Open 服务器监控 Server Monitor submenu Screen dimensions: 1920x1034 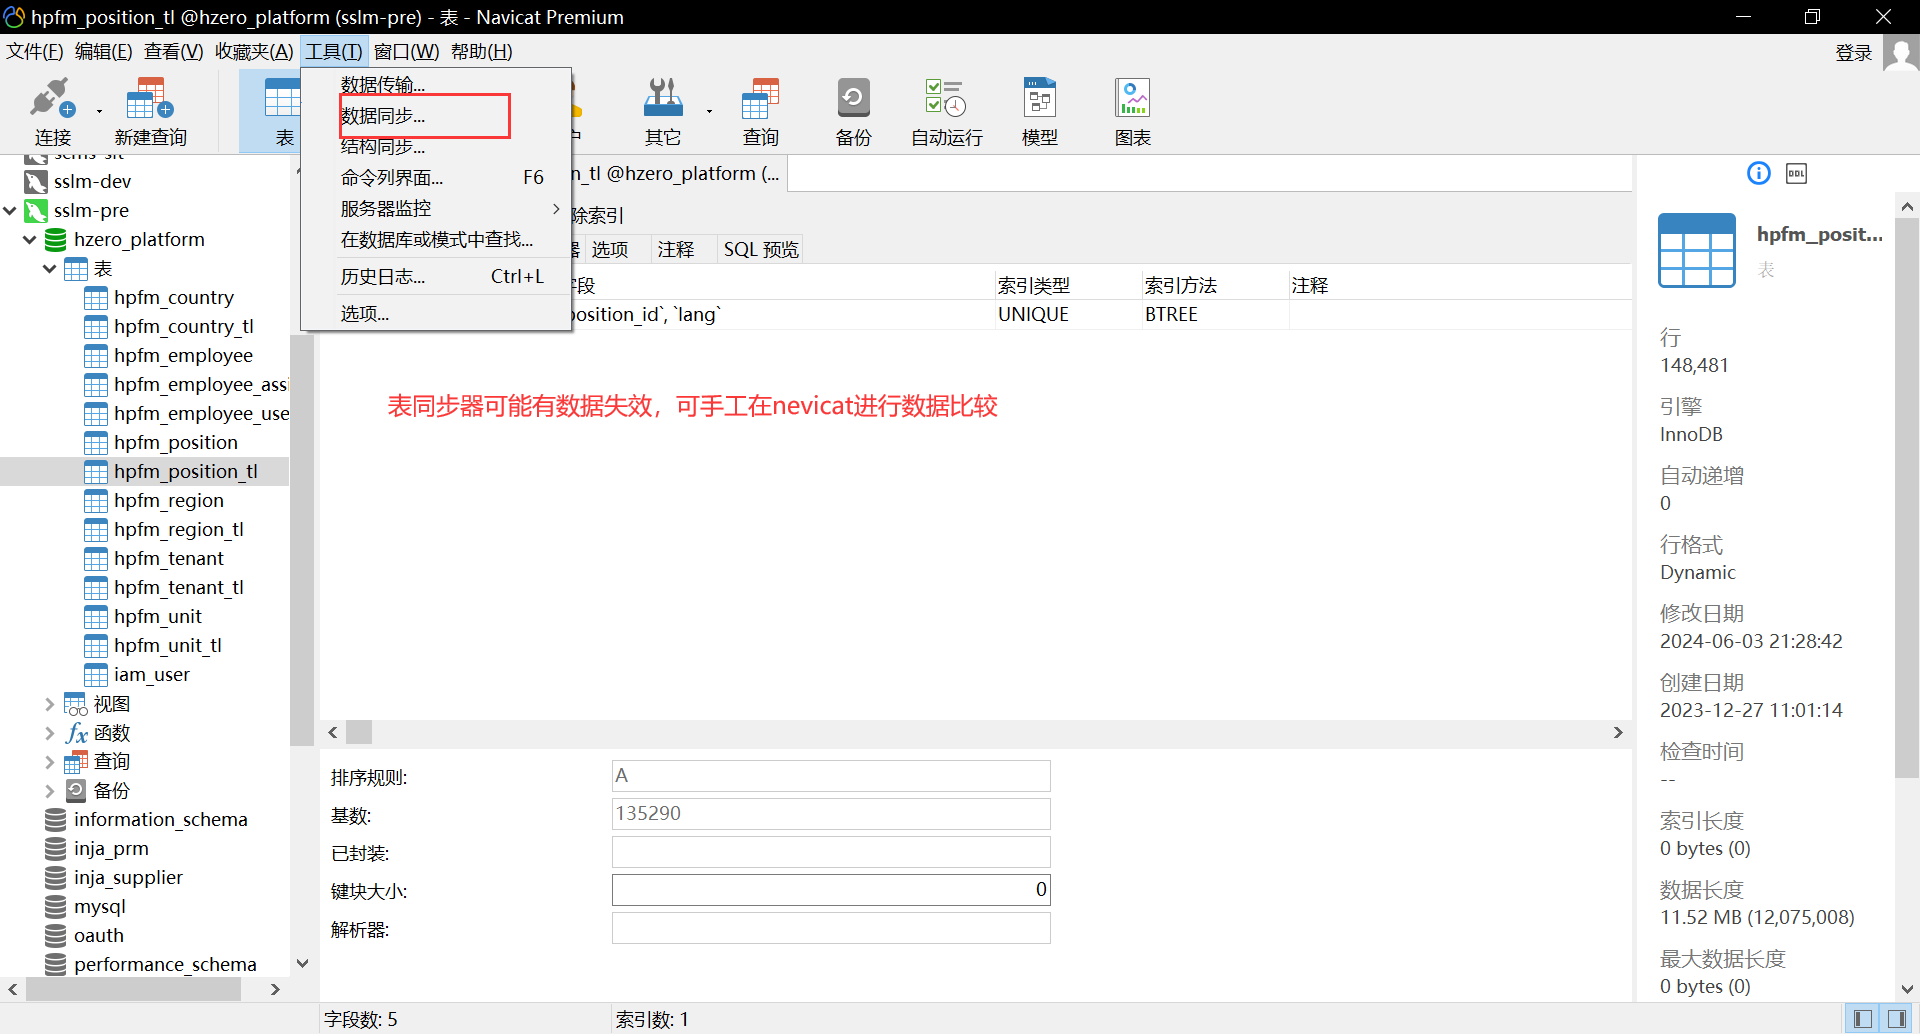436,209
